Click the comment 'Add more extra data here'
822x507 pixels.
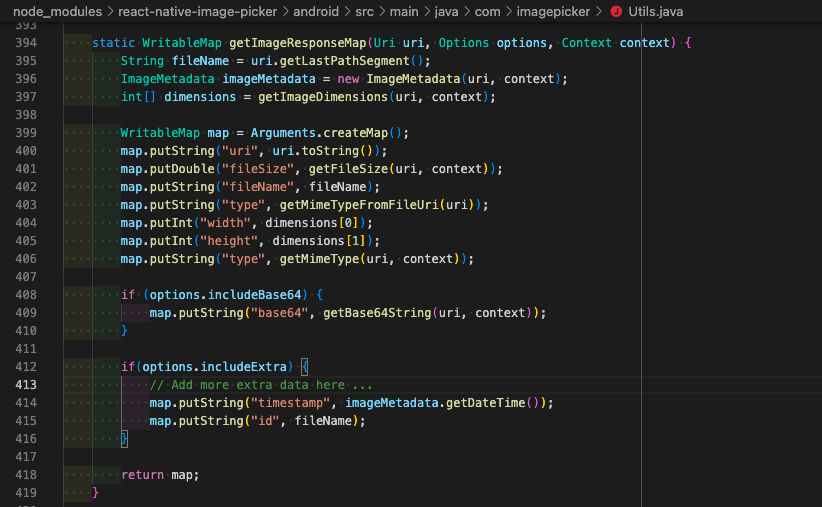(x=261, y=385)
